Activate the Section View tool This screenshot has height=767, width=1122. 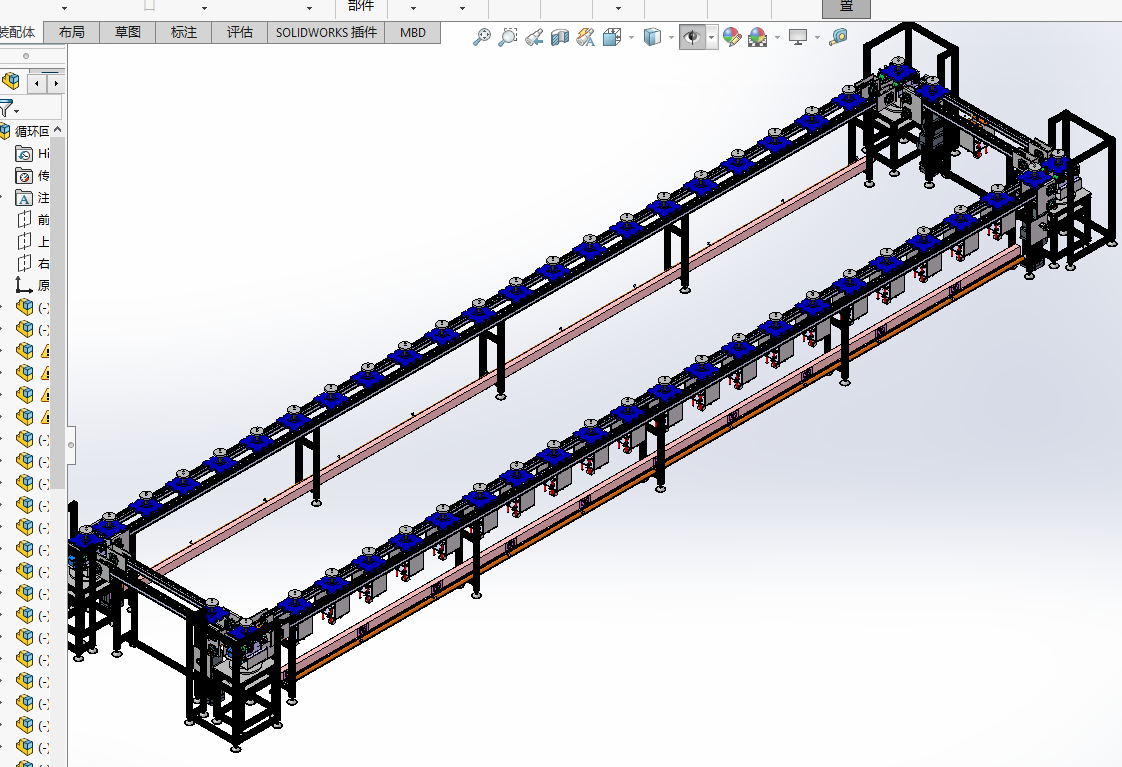pyautogui.click(x=560, y=37)
